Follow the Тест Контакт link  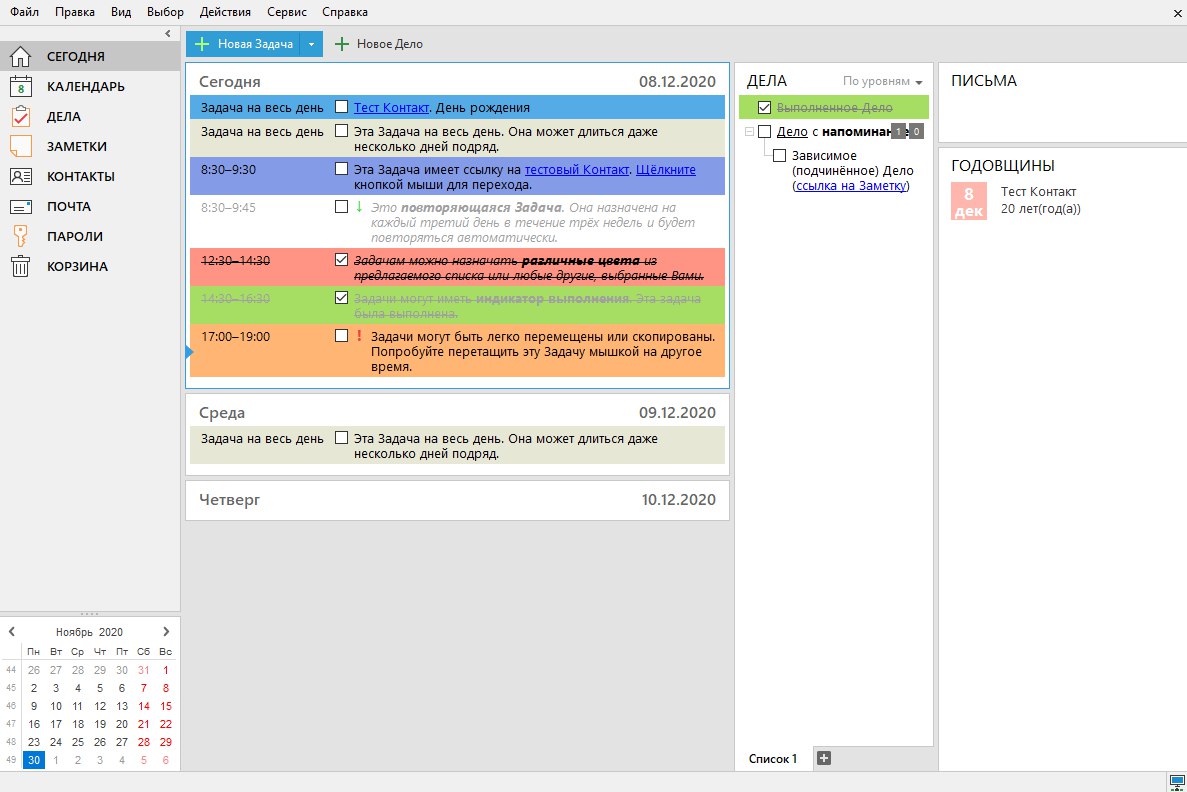(391, 108)
